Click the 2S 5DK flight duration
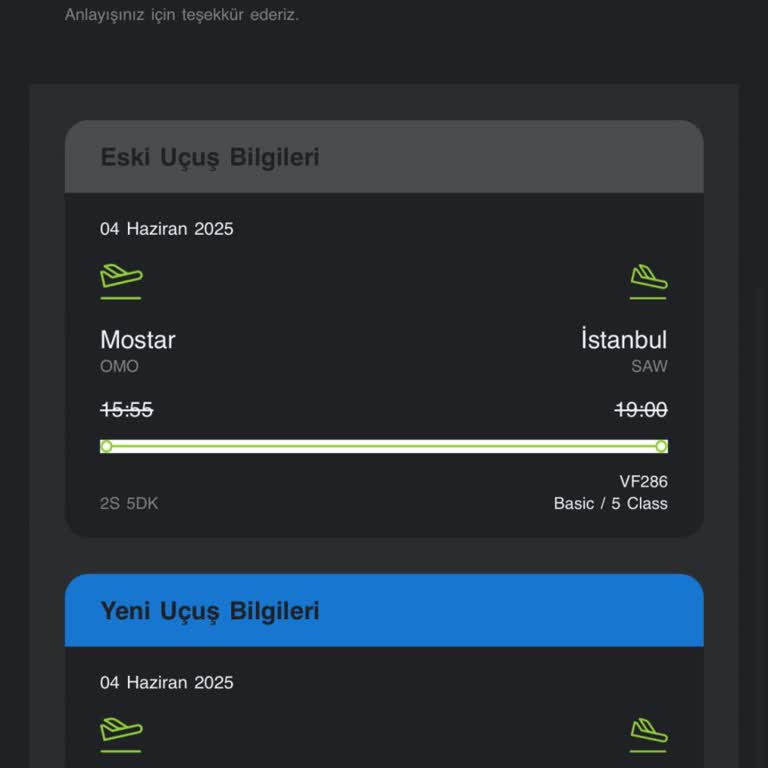This screenshot has width=768, height=768. [129, 504]
